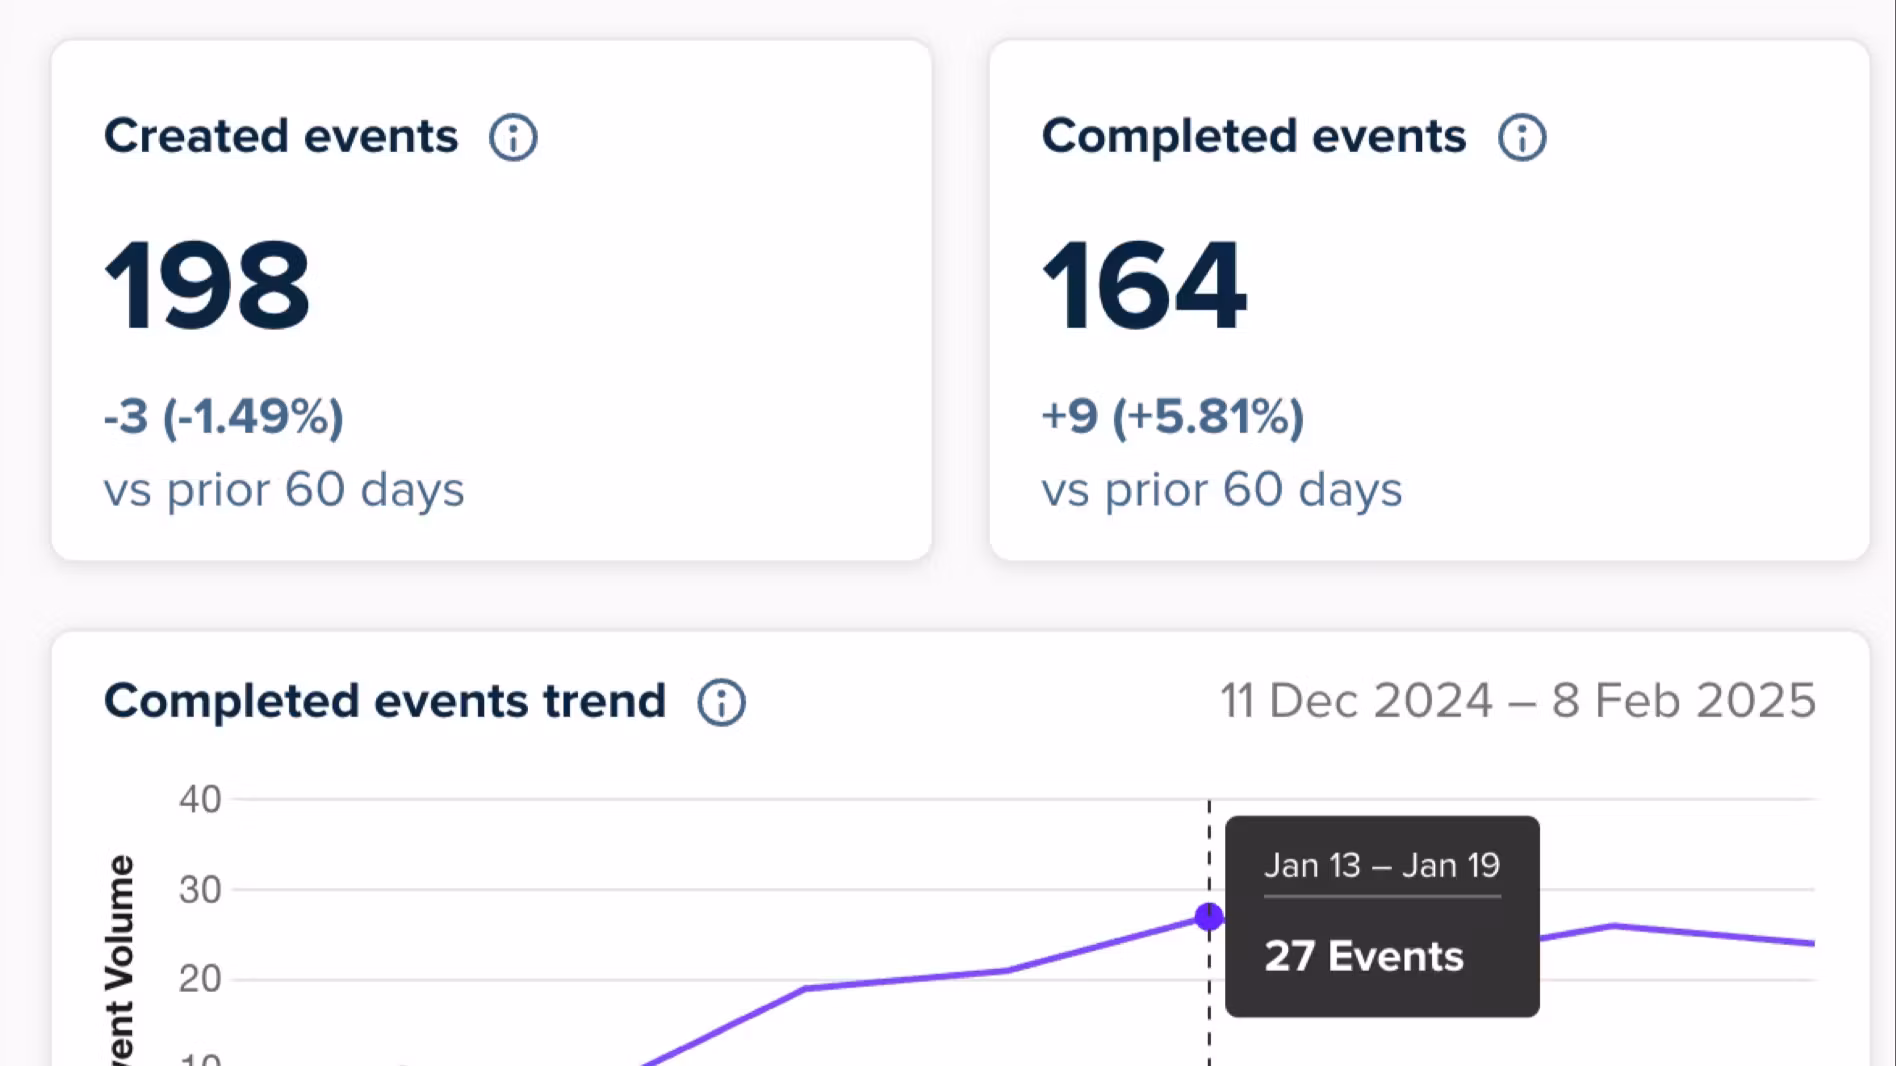Screen dimensions: 1896x1066
Task: Click the info icon beside Created events
Action: pyautogui.click(x=513, y=136)
